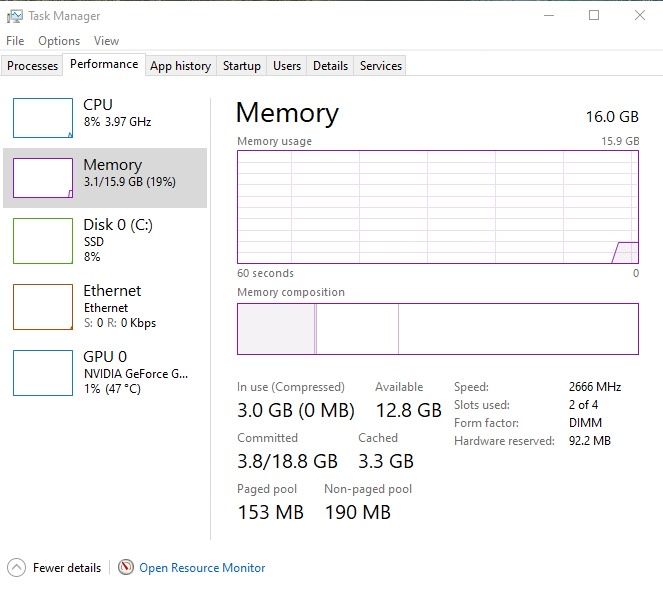Open the File menu

(15, 41)
